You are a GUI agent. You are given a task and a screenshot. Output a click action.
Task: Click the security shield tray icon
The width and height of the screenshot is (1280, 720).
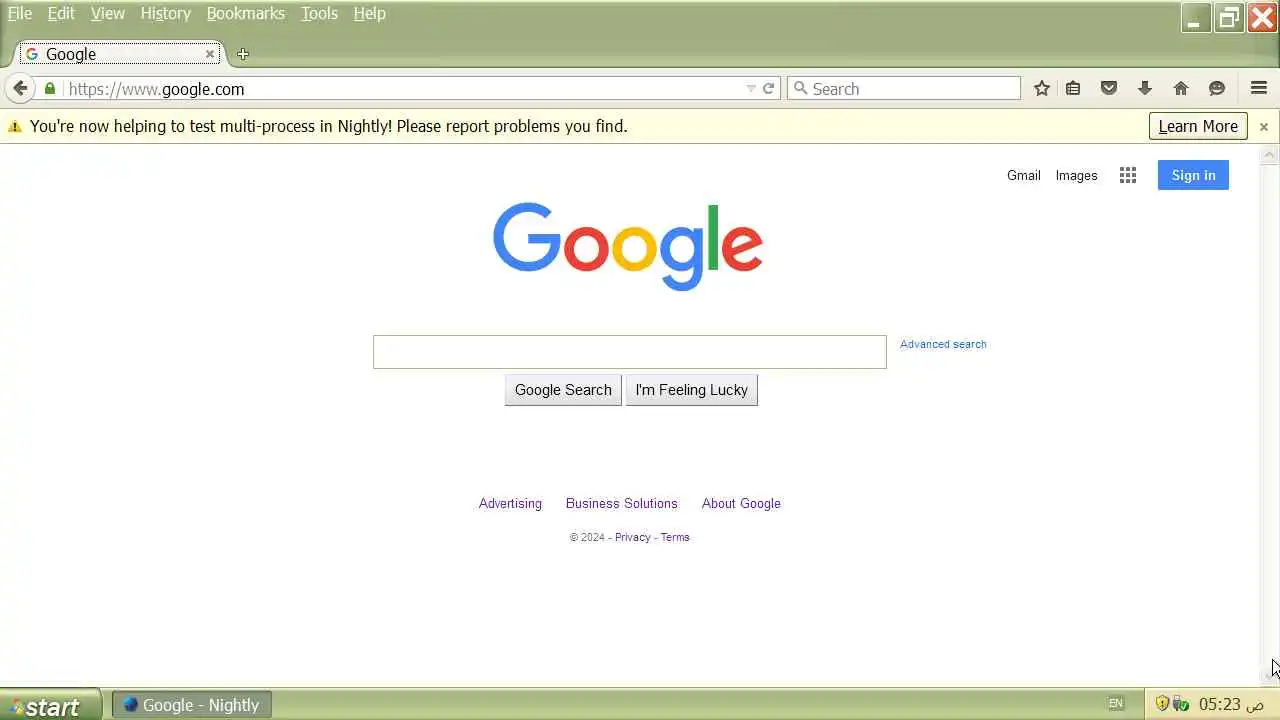pyautogui.click(x=1162, y=704)
